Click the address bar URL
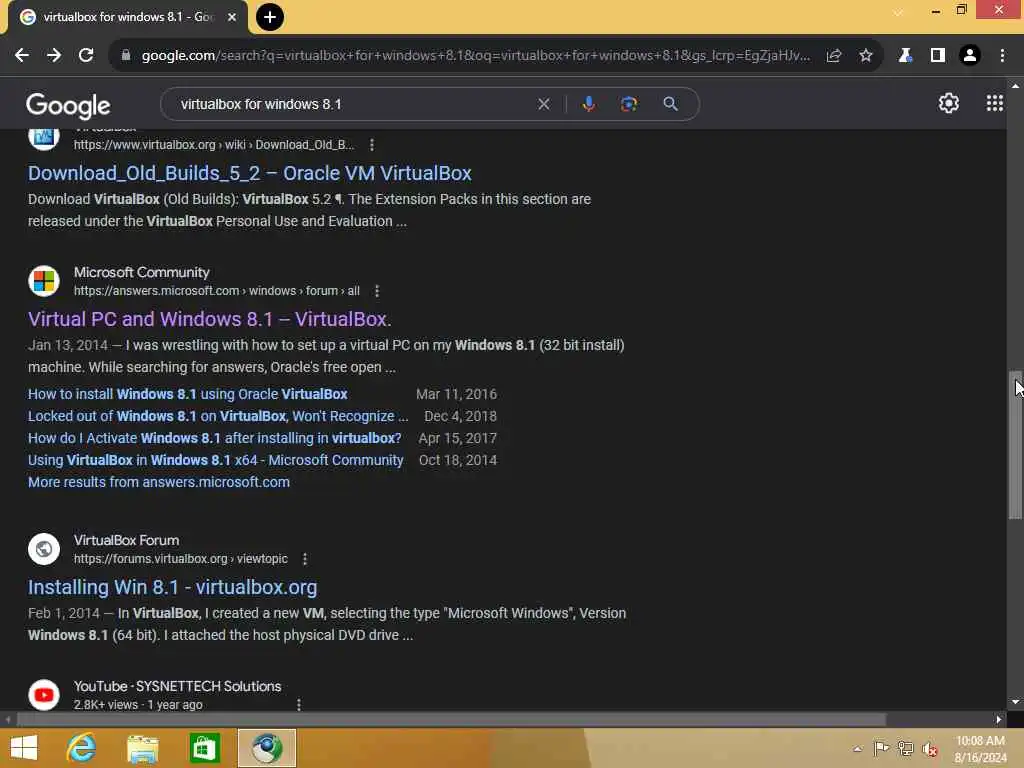The width and height of the screenshot is (1024, 768). (475, 56)
